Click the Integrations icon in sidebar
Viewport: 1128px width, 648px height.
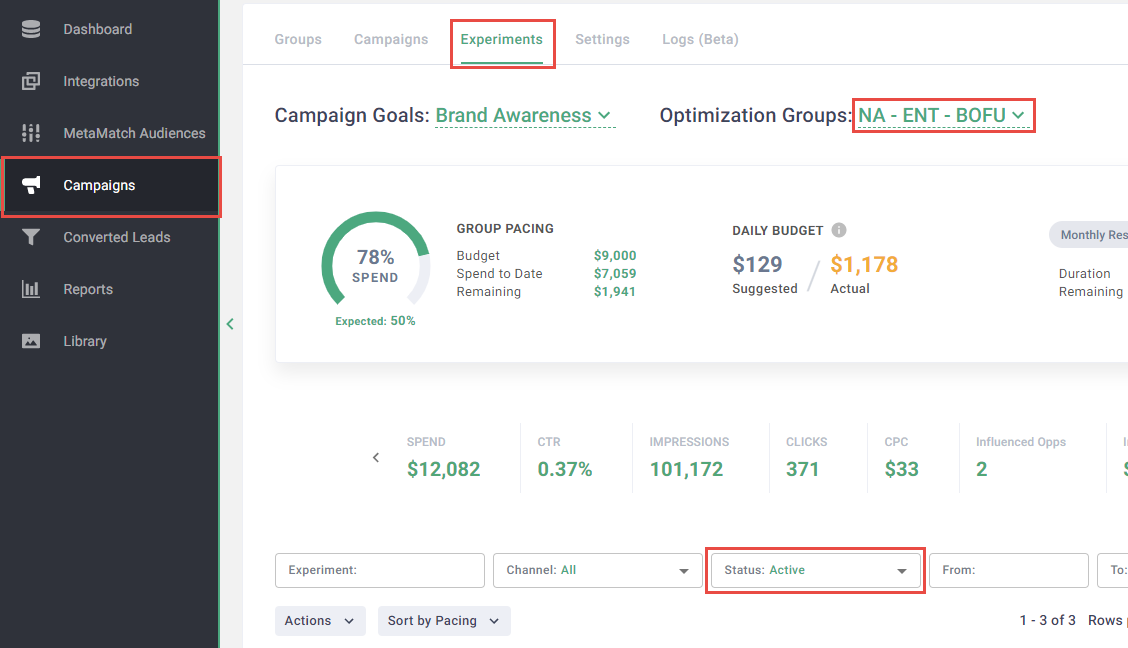31,81
